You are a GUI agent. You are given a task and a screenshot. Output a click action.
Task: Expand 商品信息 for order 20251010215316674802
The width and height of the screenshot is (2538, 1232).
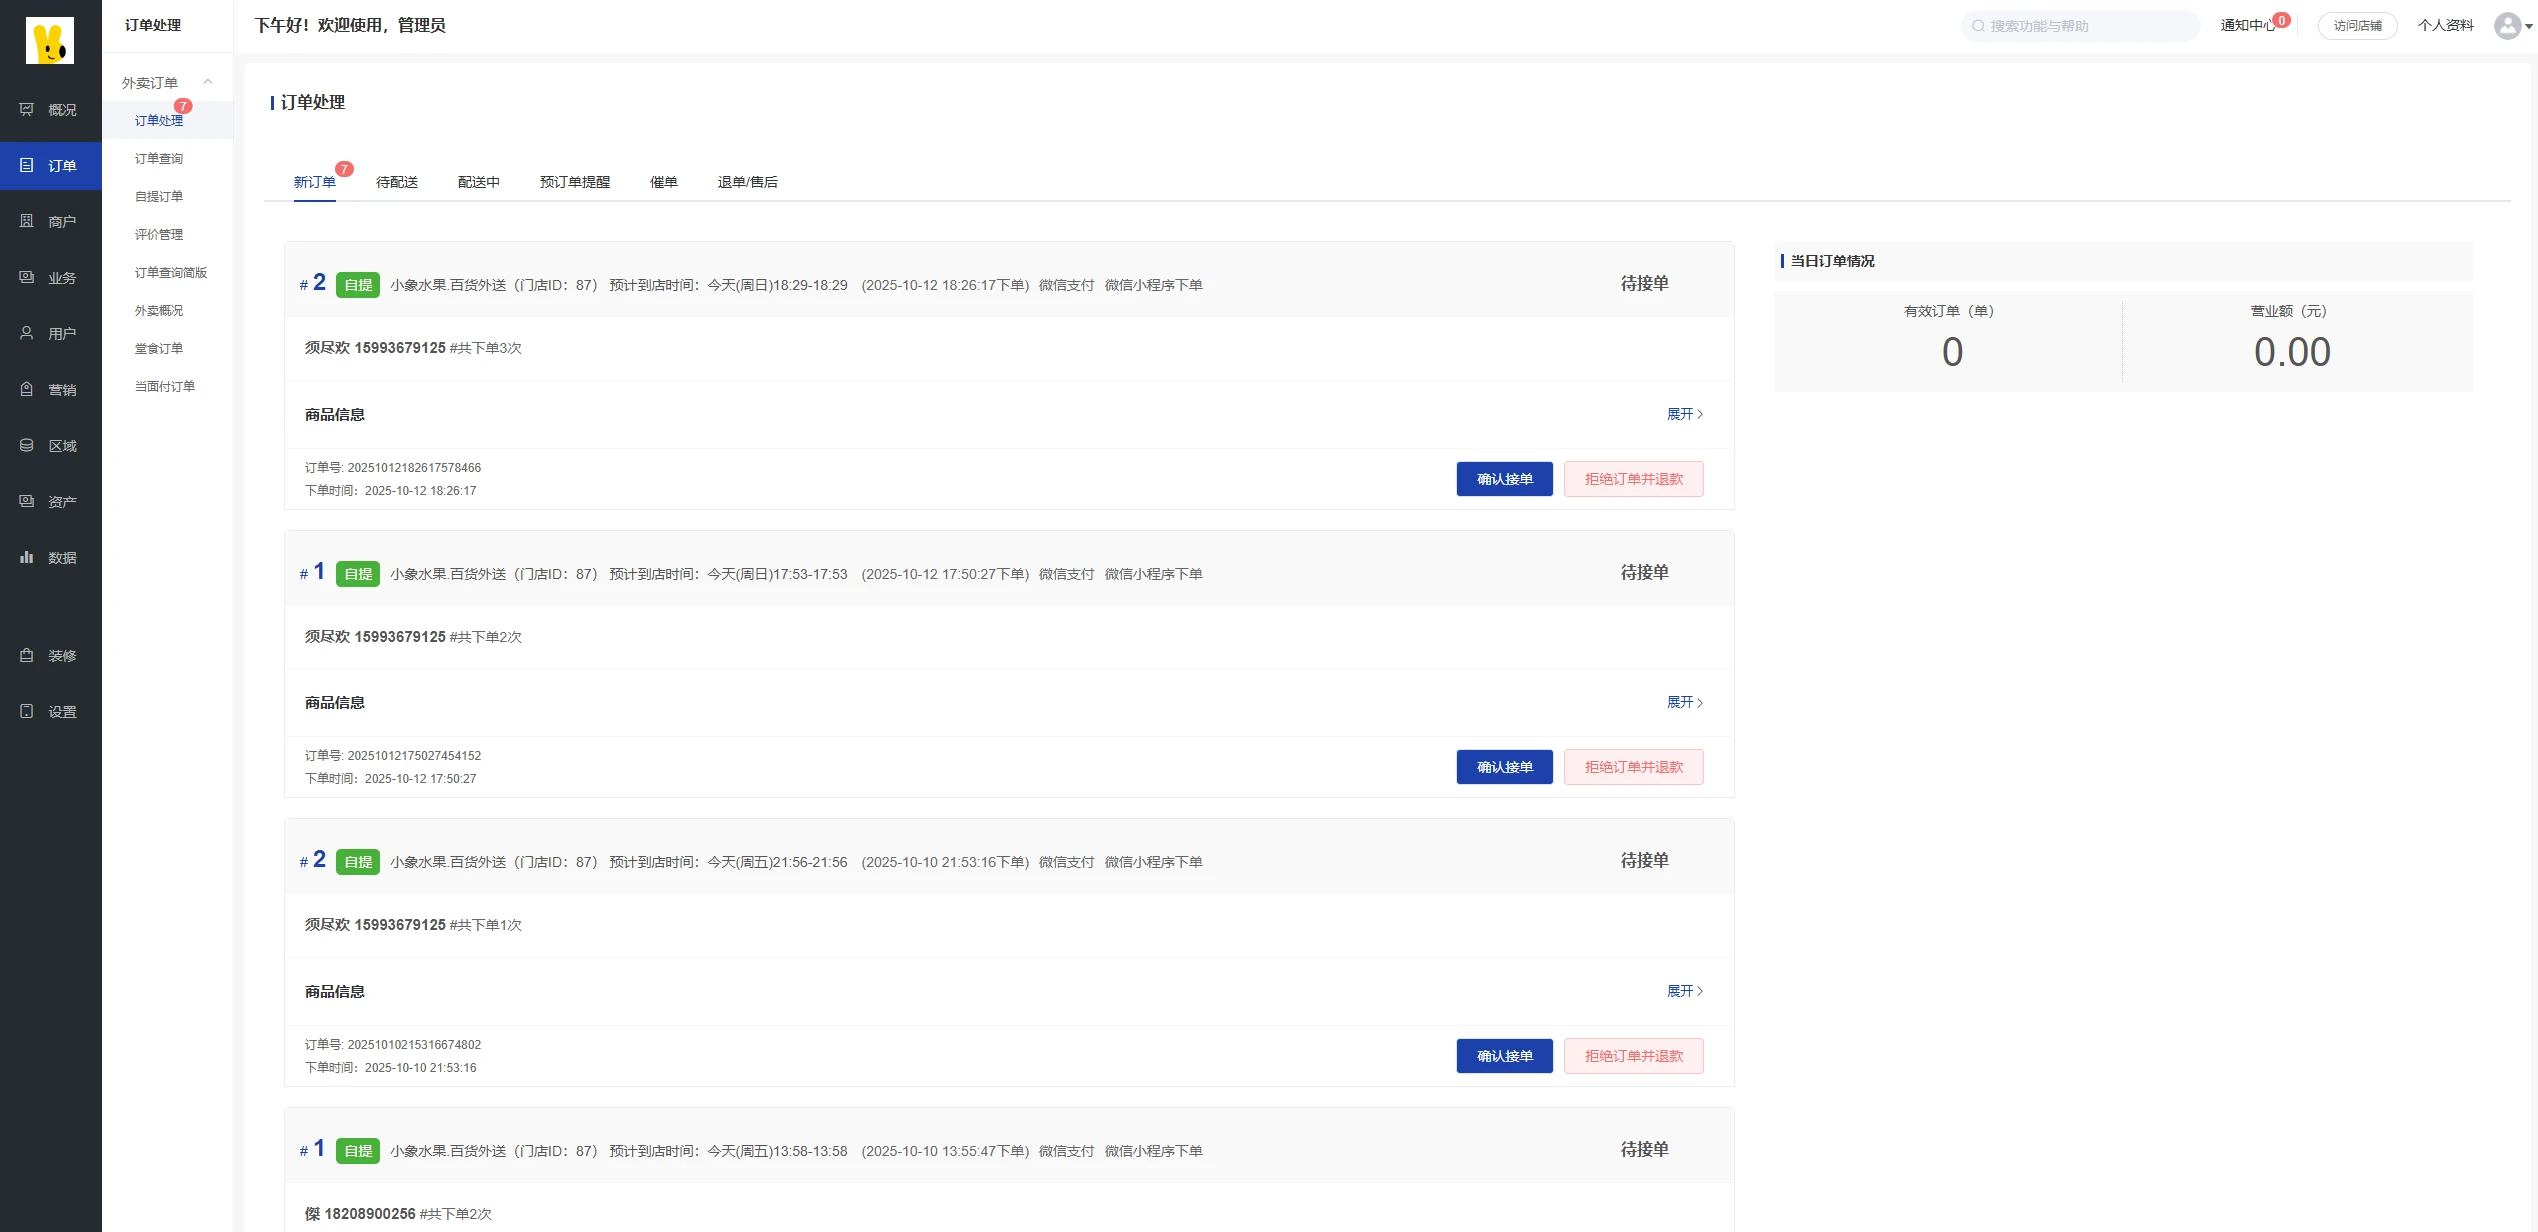point(1684,991)
